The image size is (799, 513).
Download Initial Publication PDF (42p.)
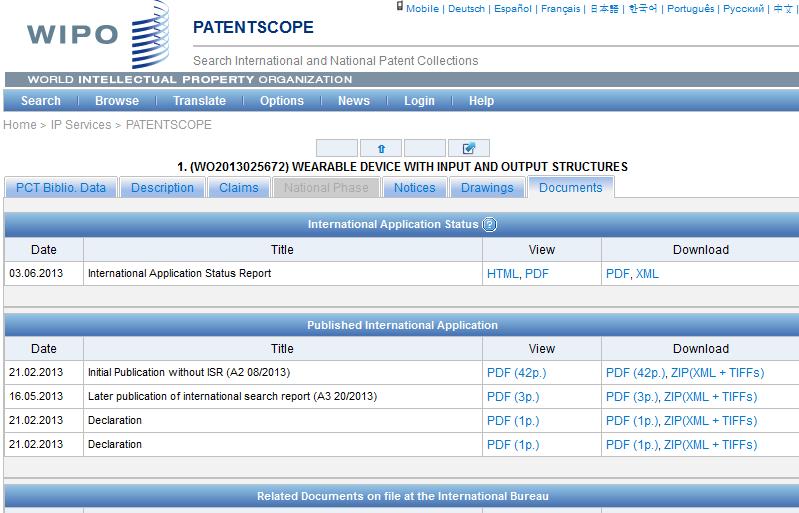(x=635, y=373)
